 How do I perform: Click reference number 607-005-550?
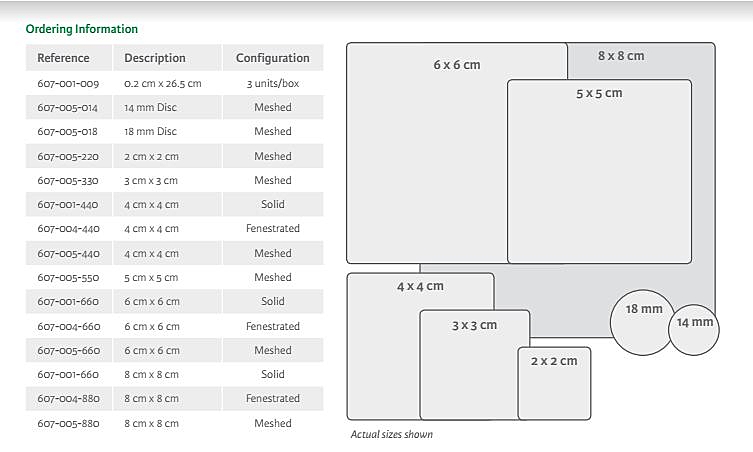click(68, 277)
